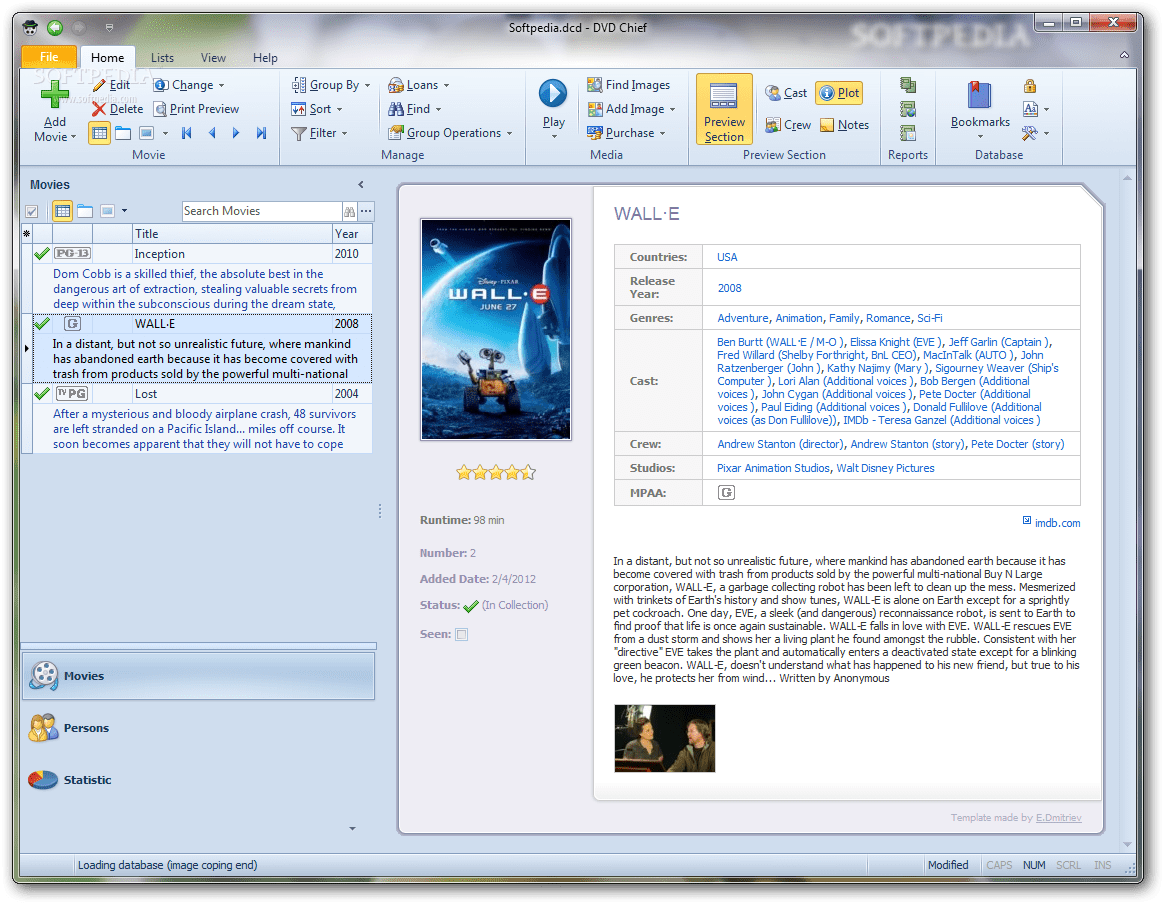Go to previous movie record
1164x904 pixels.
click(x=212, y=133)
